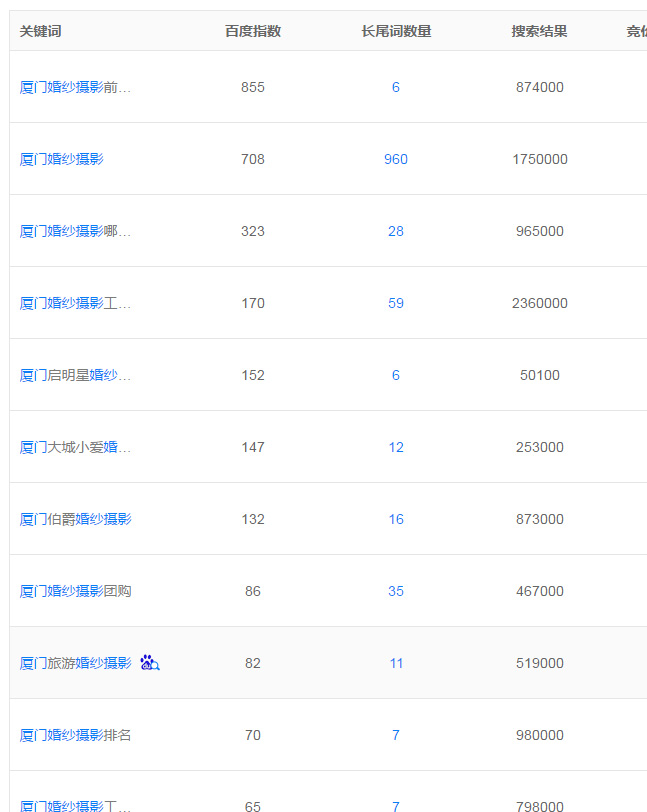647x812 pixels.
Task: Click the long-tail count 35
Action: coord(396,591)
